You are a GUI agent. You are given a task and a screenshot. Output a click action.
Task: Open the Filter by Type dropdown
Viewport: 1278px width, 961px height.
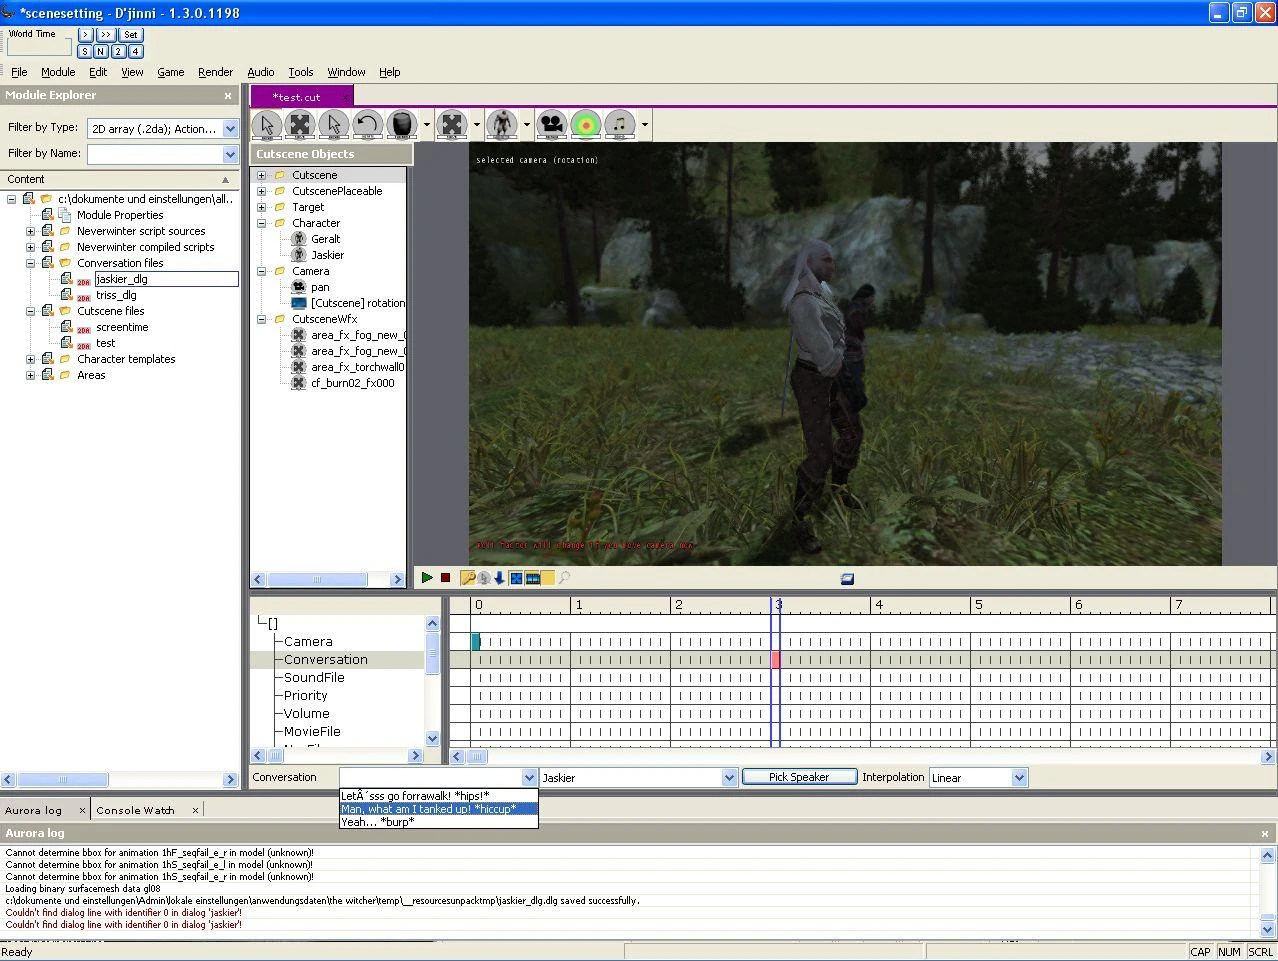point(230,128)
